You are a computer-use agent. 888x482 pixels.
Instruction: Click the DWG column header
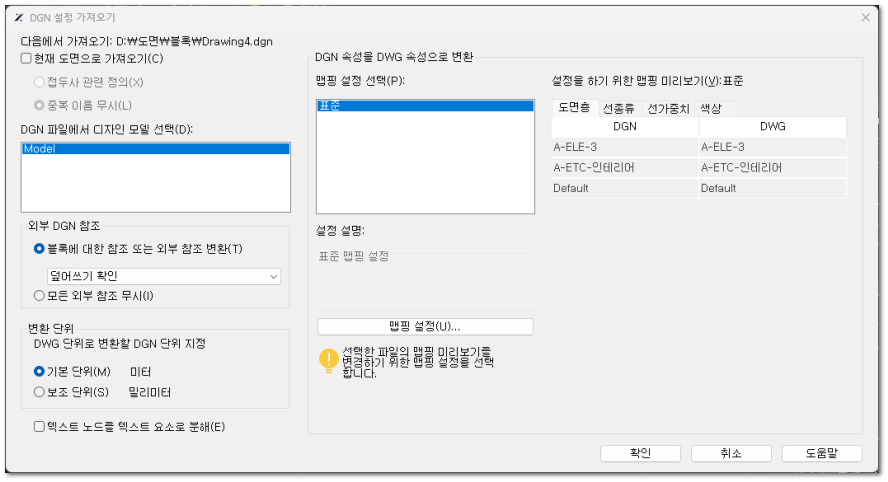(x=772, y=126)
